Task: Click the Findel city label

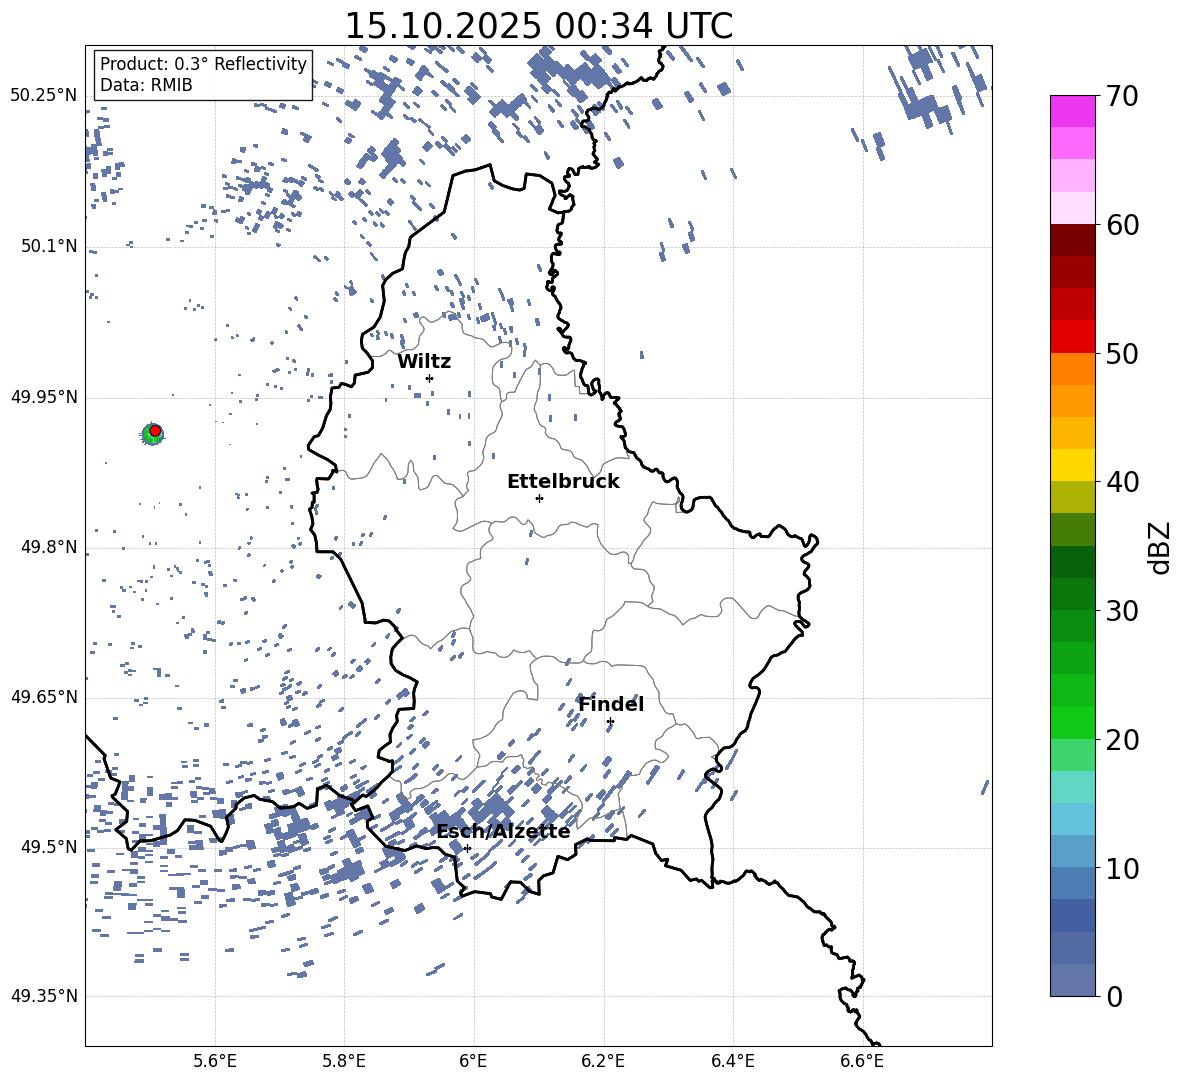Action: point(611,704)
